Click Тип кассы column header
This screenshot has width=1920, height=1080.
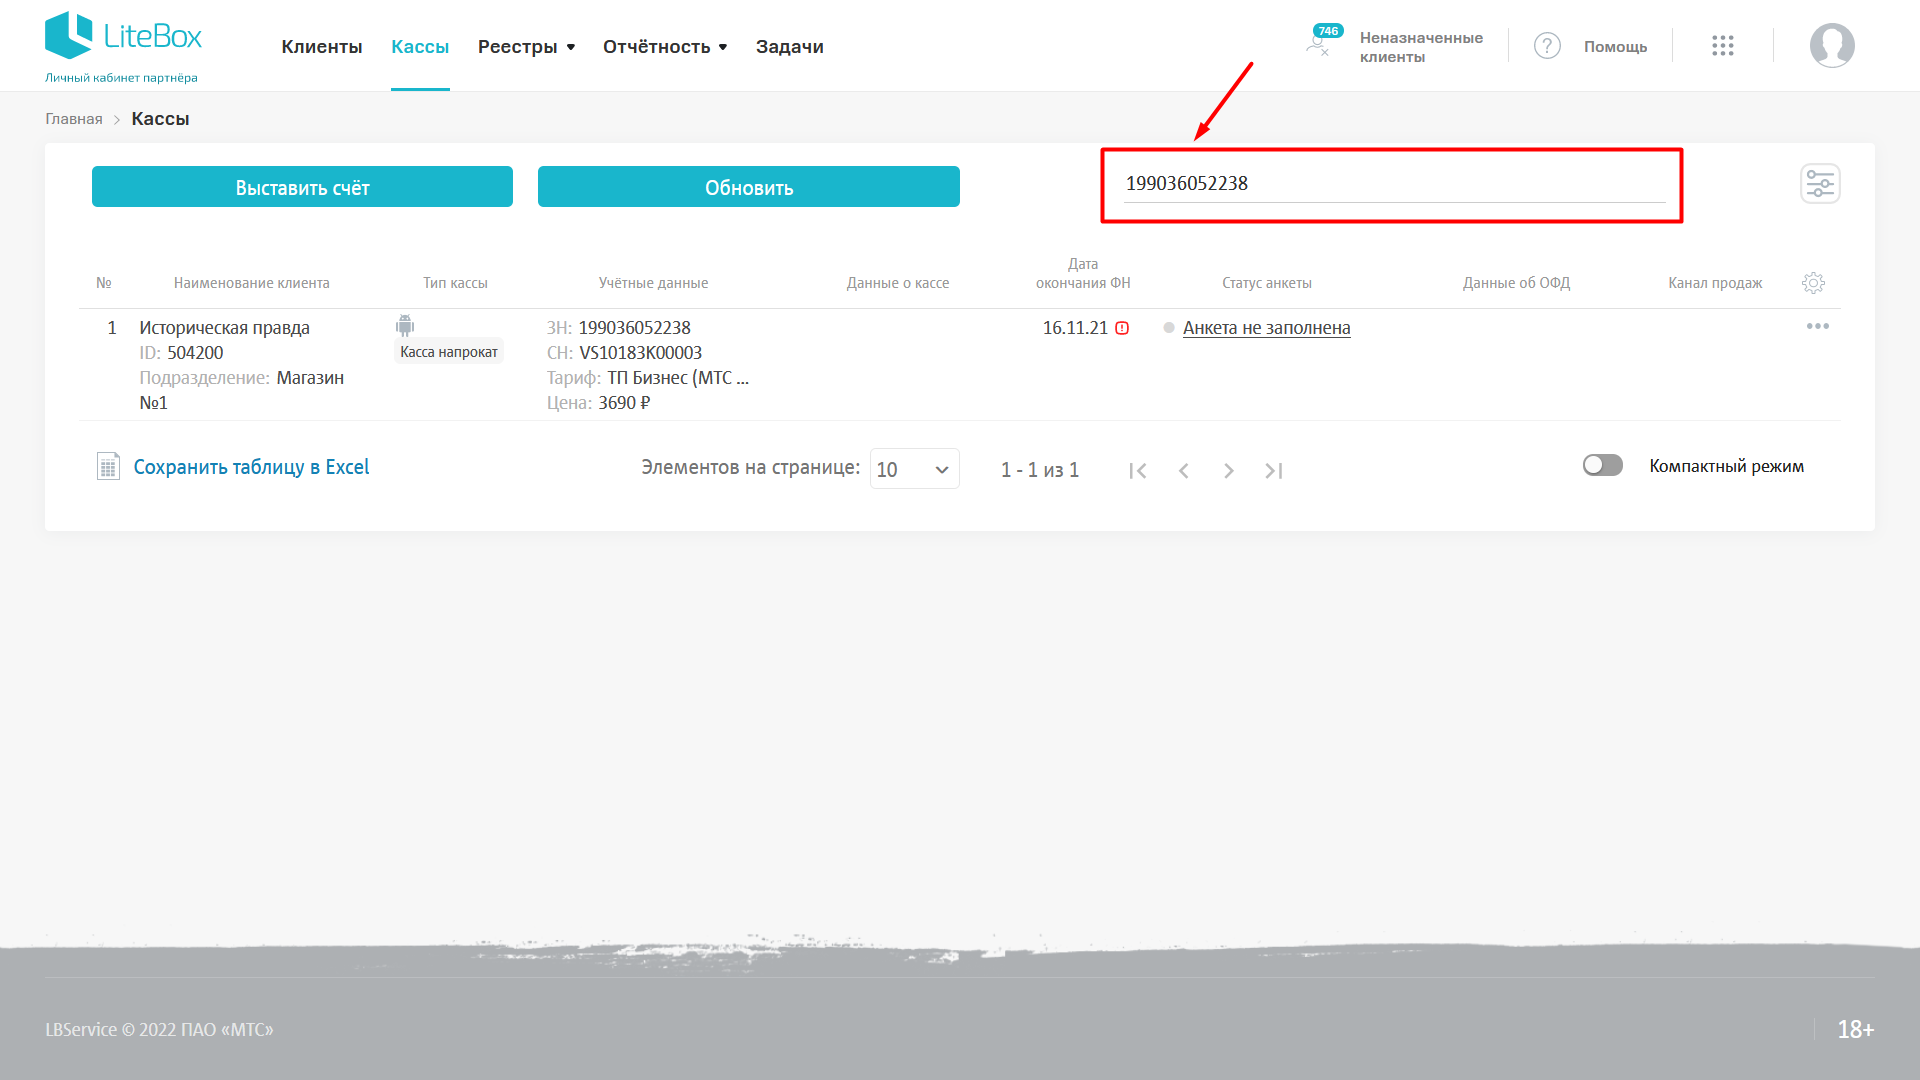[455, 283]
